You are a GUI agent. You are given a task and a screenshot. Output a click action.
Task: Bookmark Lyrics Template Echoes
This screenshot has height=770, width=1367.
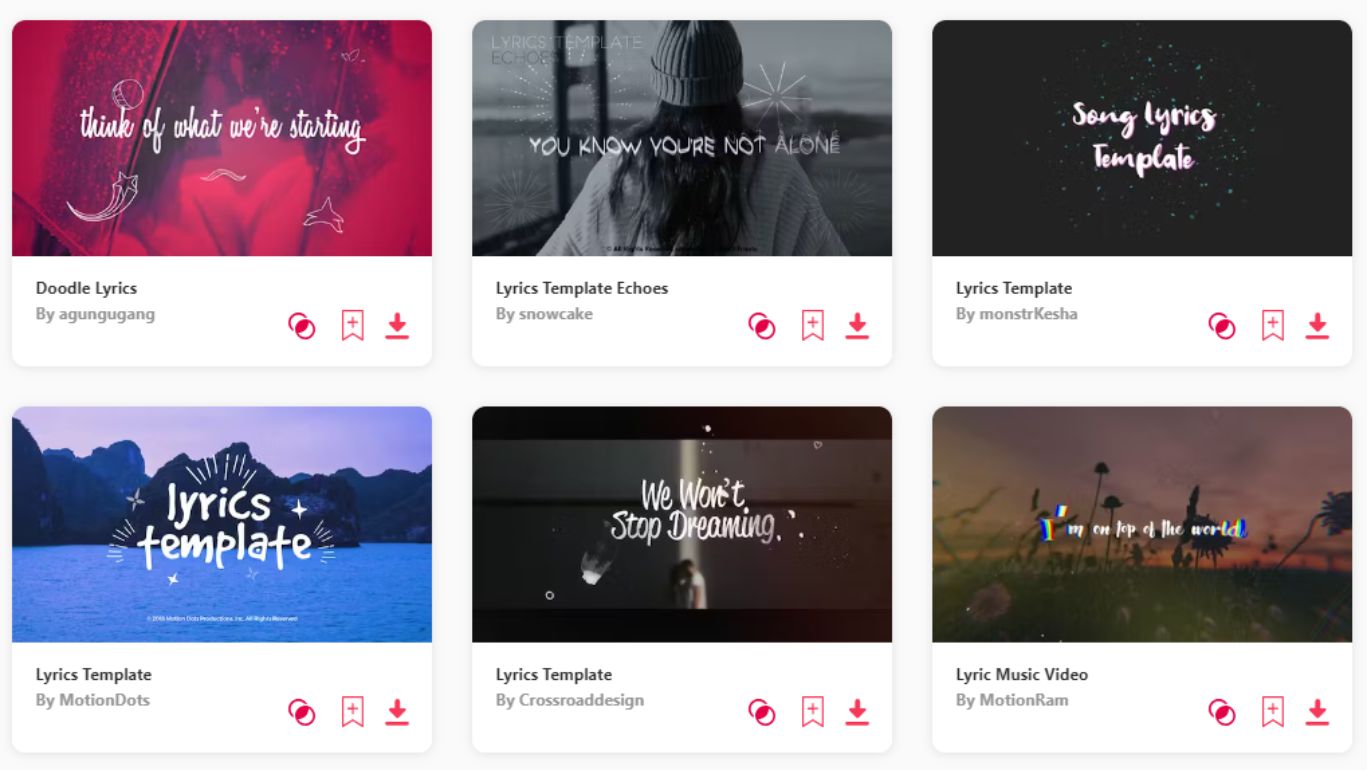pos(812,326)
